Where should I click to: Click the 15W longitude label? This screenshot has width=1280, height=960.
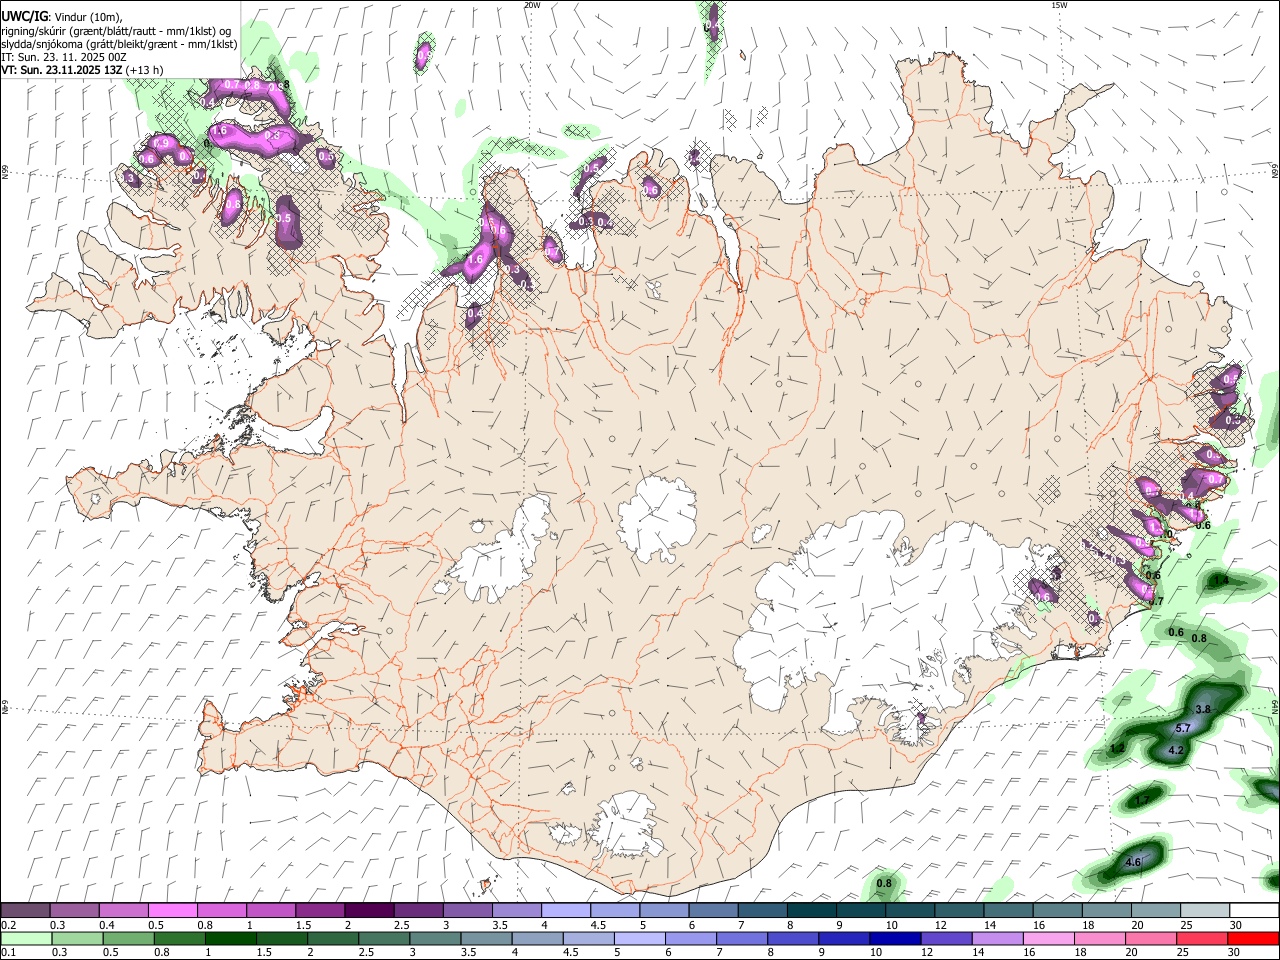pos(1059,5)
